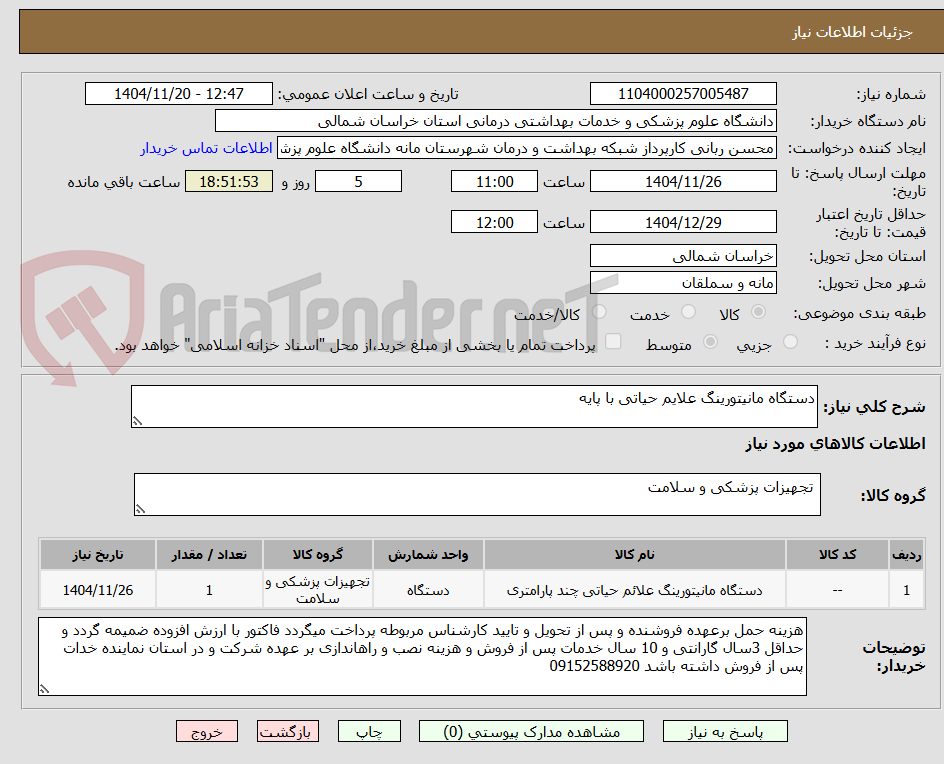The width and height of the screenshot is (944, 764).
Task: Click the unit cell دستگاه in table
Action: (x=428, y=591)
